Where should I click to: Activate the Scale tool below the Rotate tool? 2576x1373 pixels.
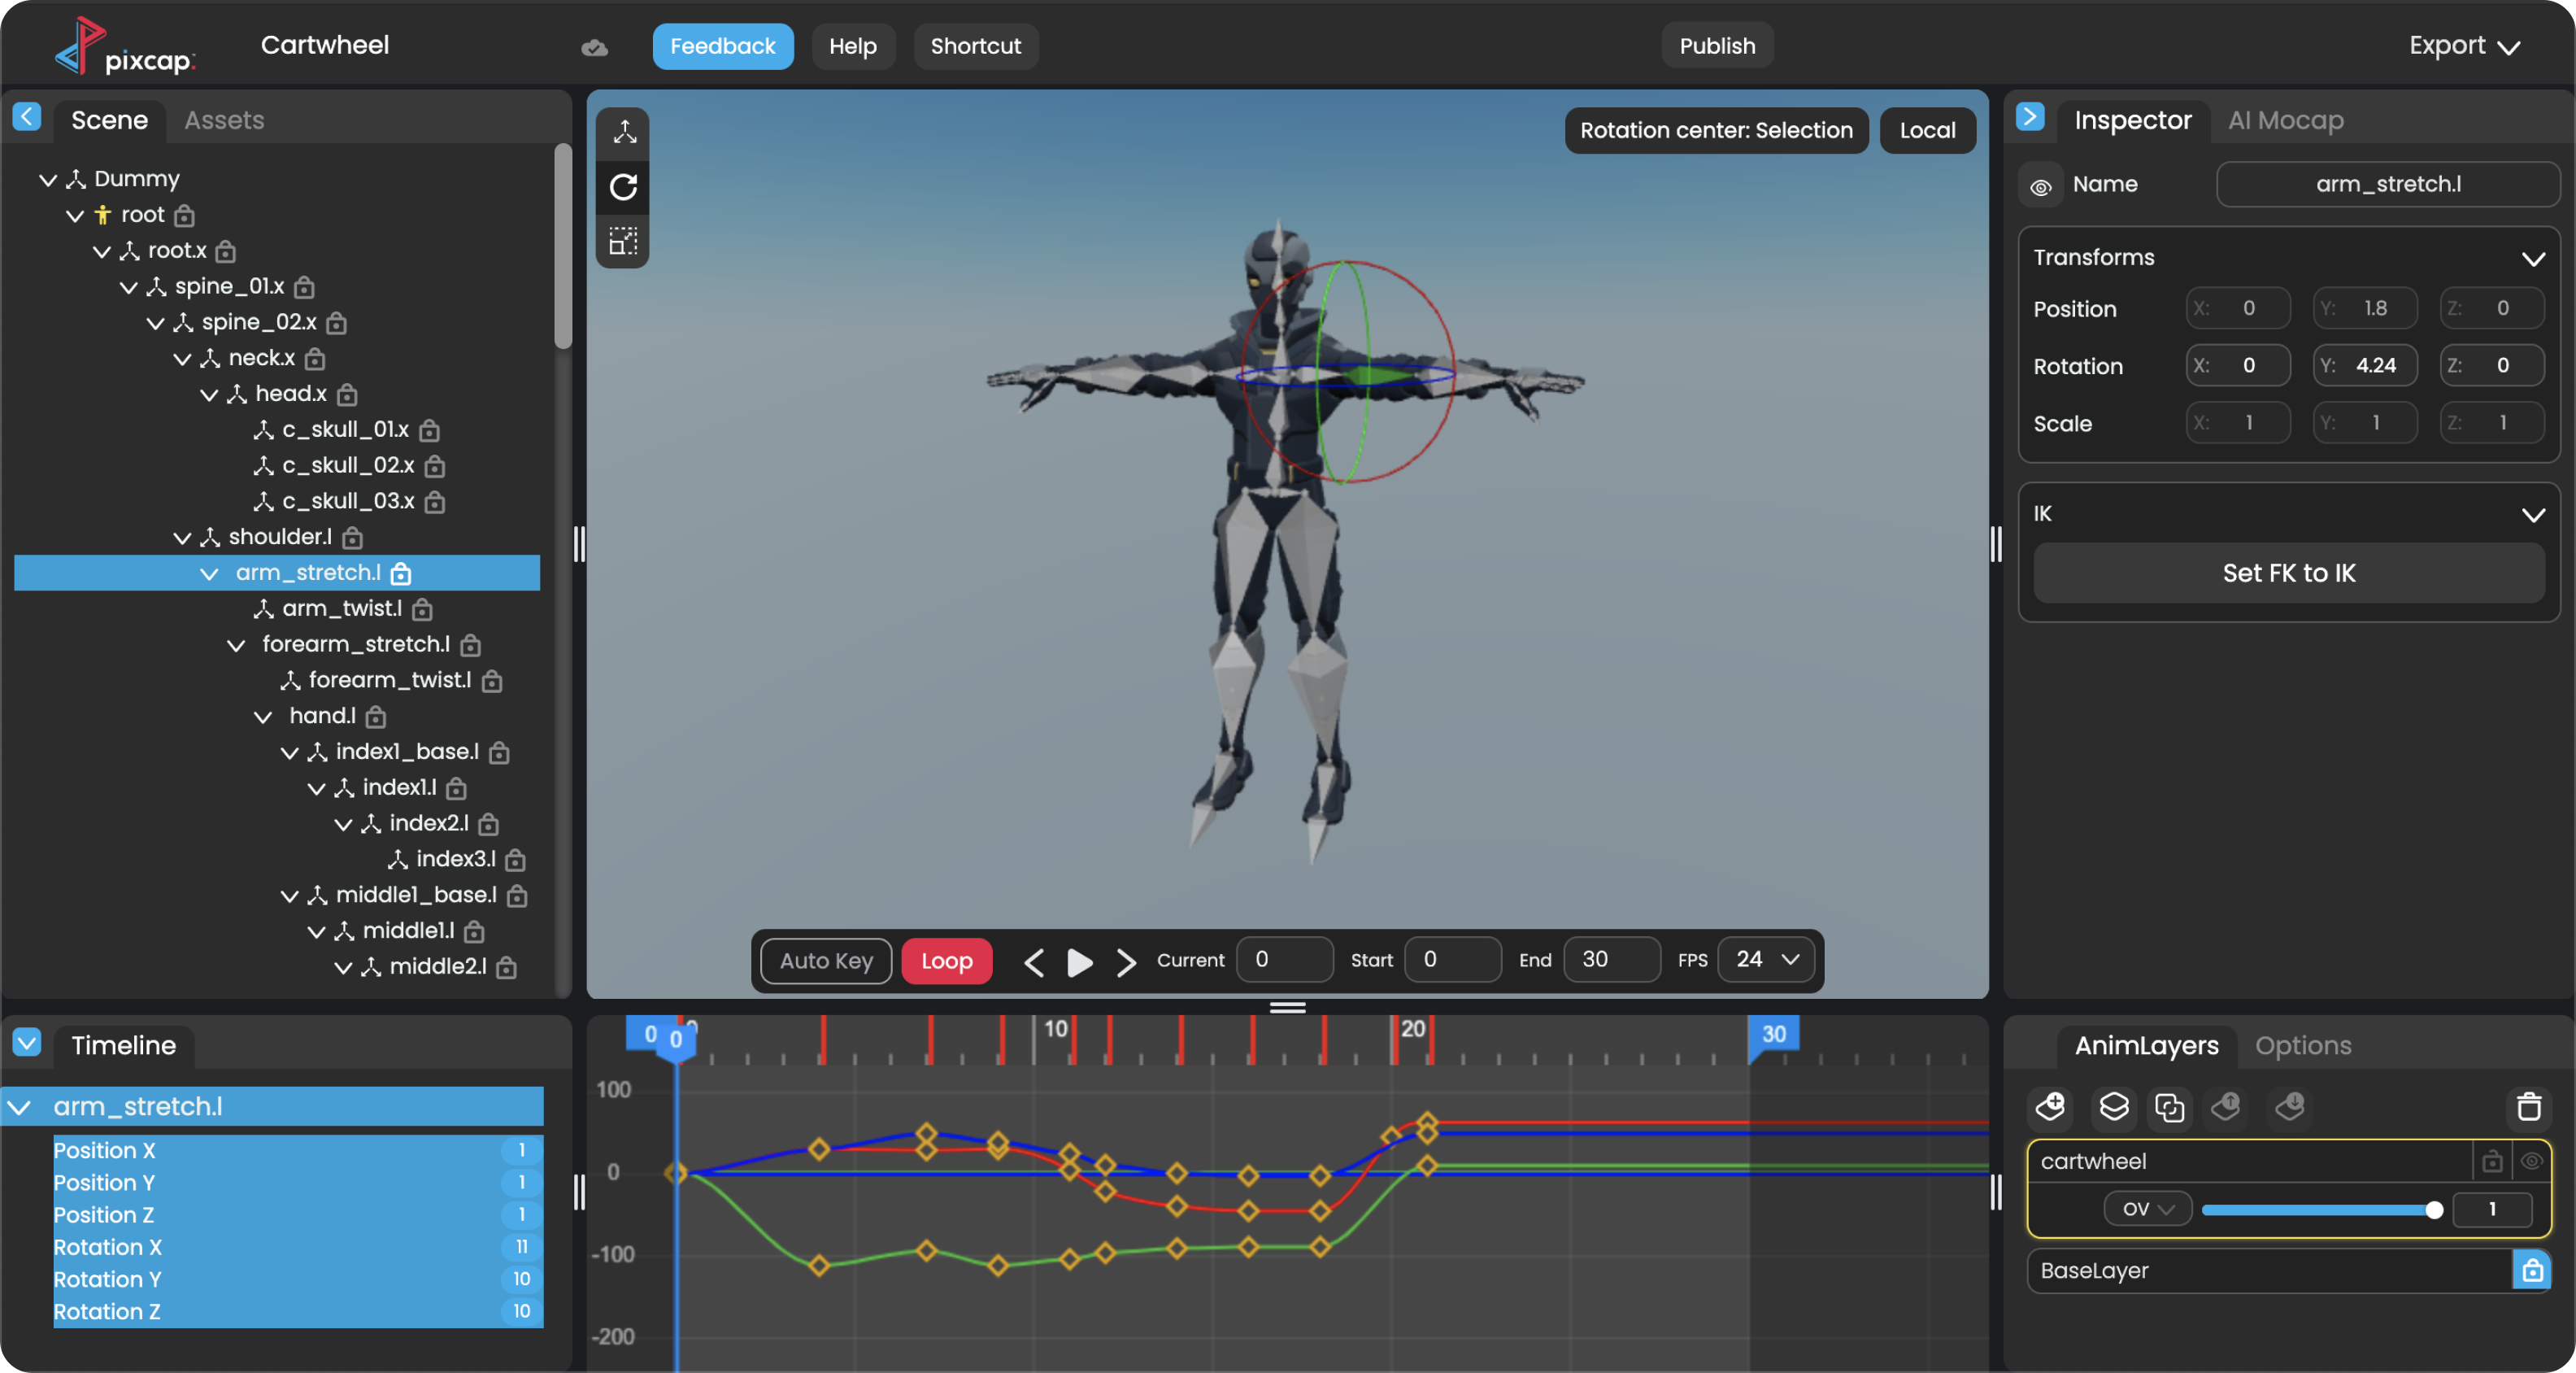pyautogui.click(x=623, y=241)
